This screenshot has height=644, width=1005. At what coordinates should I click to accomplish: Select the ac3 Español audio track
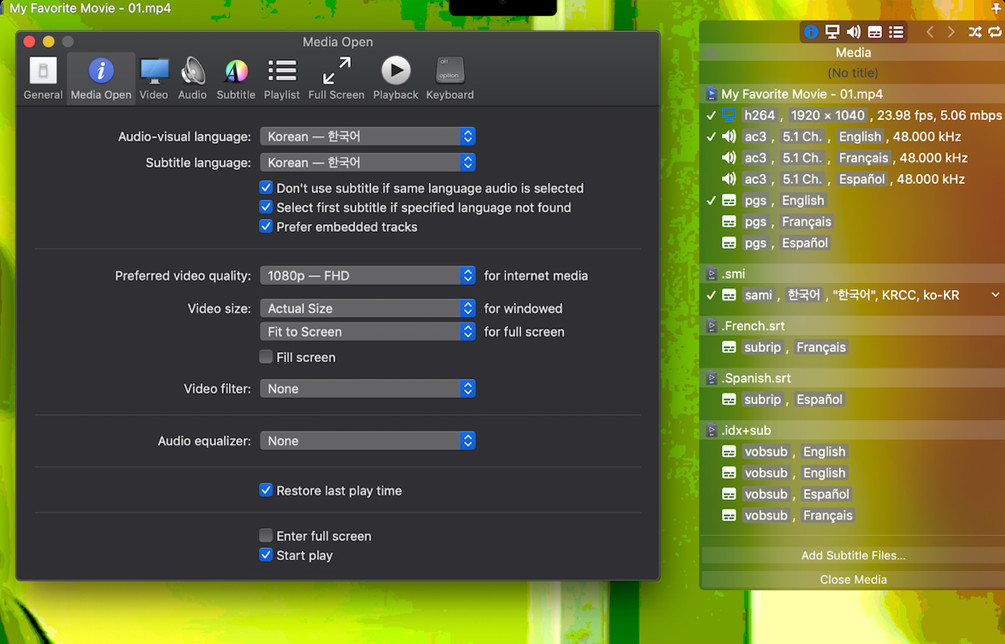point(852,179)
